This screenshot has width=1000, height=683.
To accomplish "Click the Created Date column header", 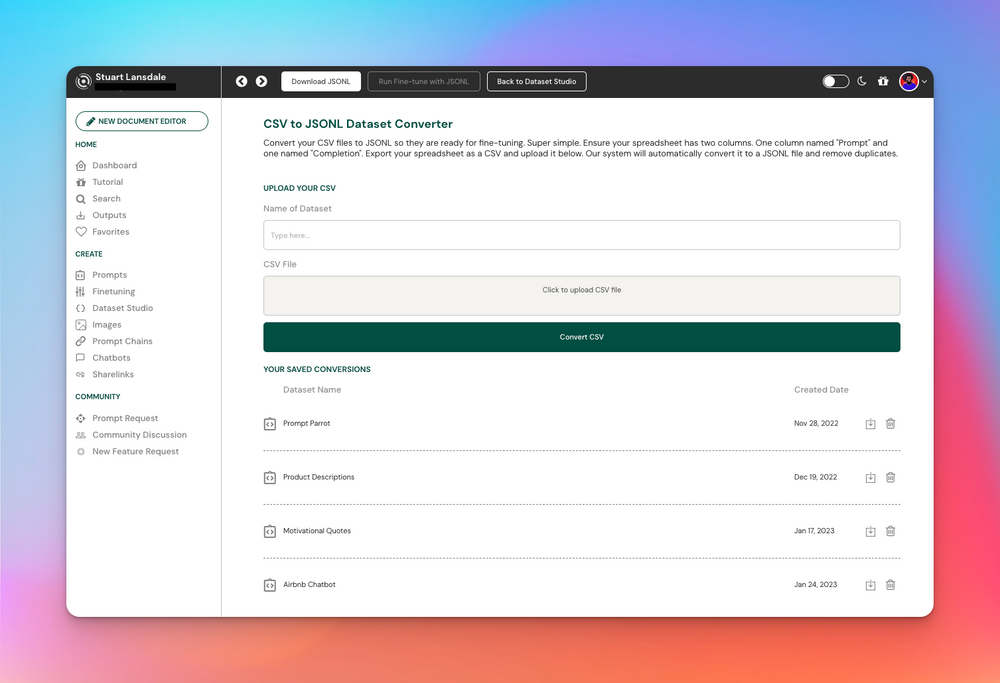I will [x=821, y=390].
